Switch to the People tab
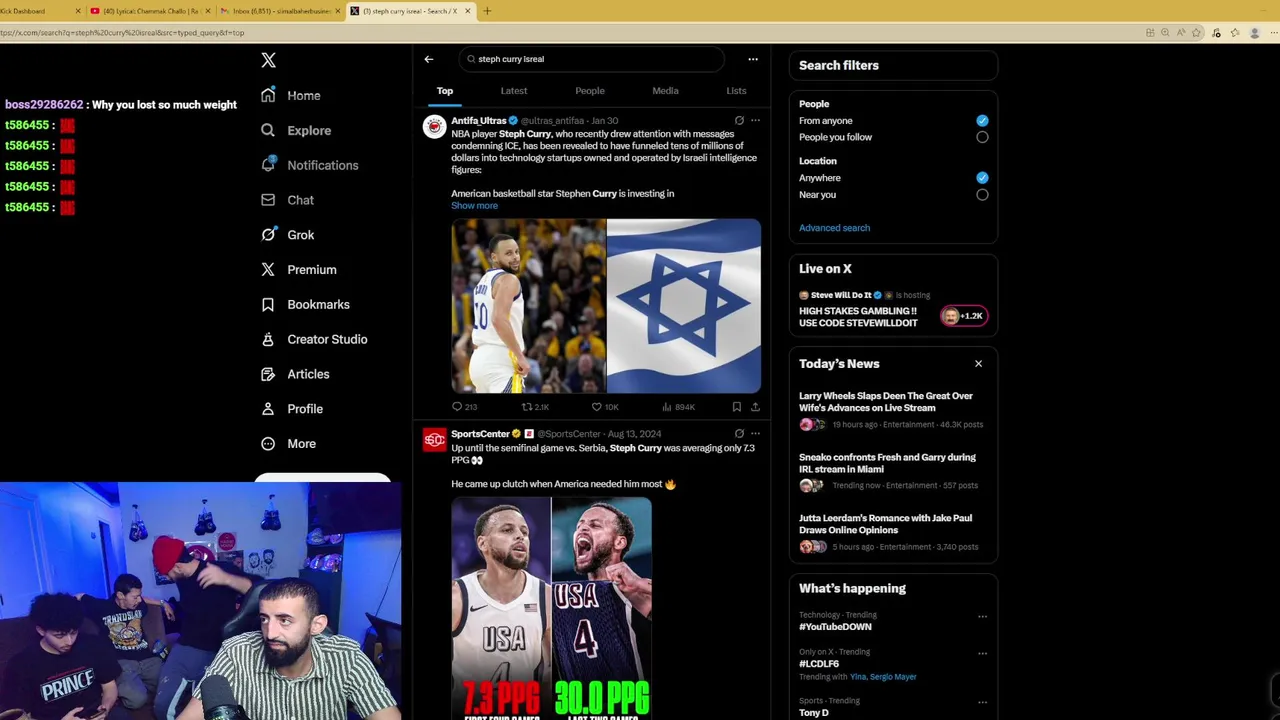Image resolution: width=1280 pixels, height=720 pixels. click(590, 91)
